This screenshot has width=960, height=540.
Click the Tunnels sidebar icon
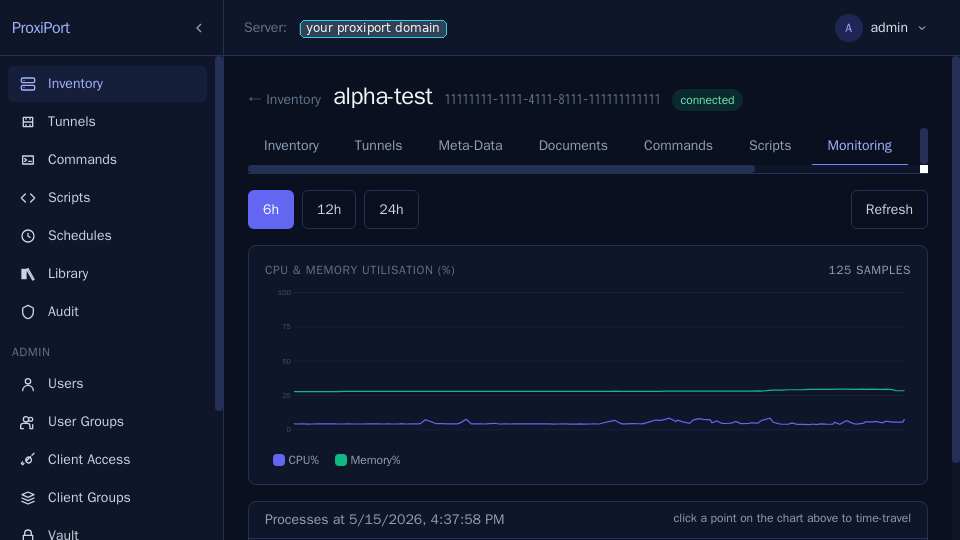coord(28,122)
